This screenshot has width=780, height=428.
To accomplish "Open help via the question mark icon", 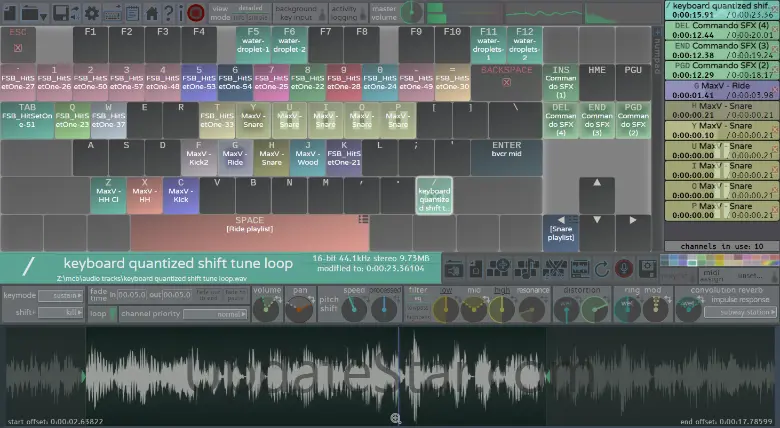I will point(169,13).
